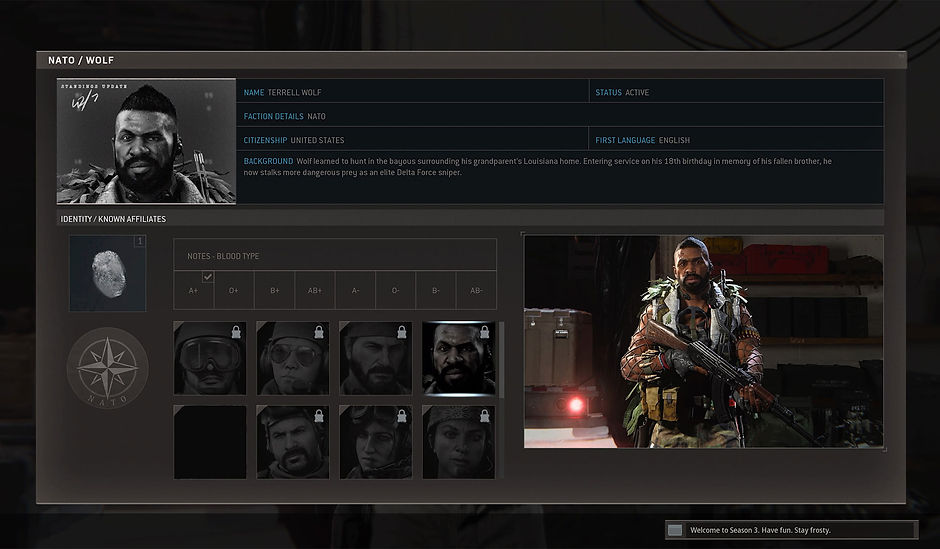The width and height of the screenshot is (940, 549).
Task: Select the AB+ blood type cell
Action: [315, 290]
